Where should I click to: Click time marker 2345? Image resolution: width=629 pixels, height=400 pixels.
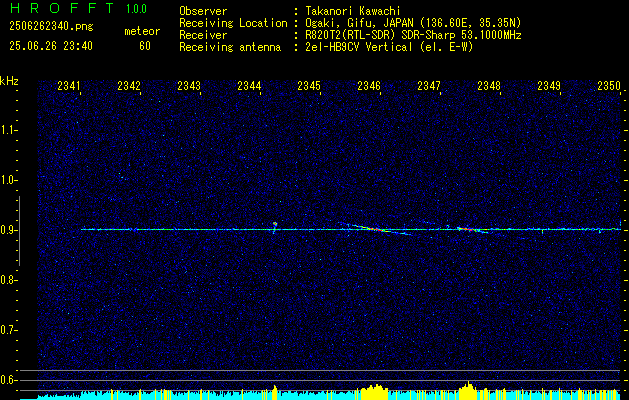[309, 86]
